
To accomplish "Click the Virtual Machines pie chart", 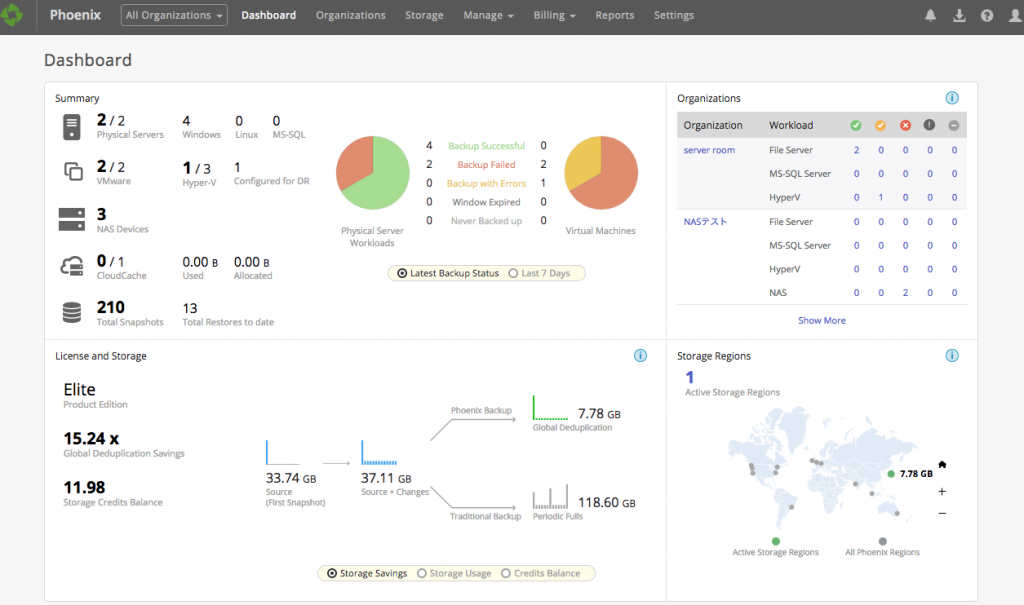I will point(601,172).
